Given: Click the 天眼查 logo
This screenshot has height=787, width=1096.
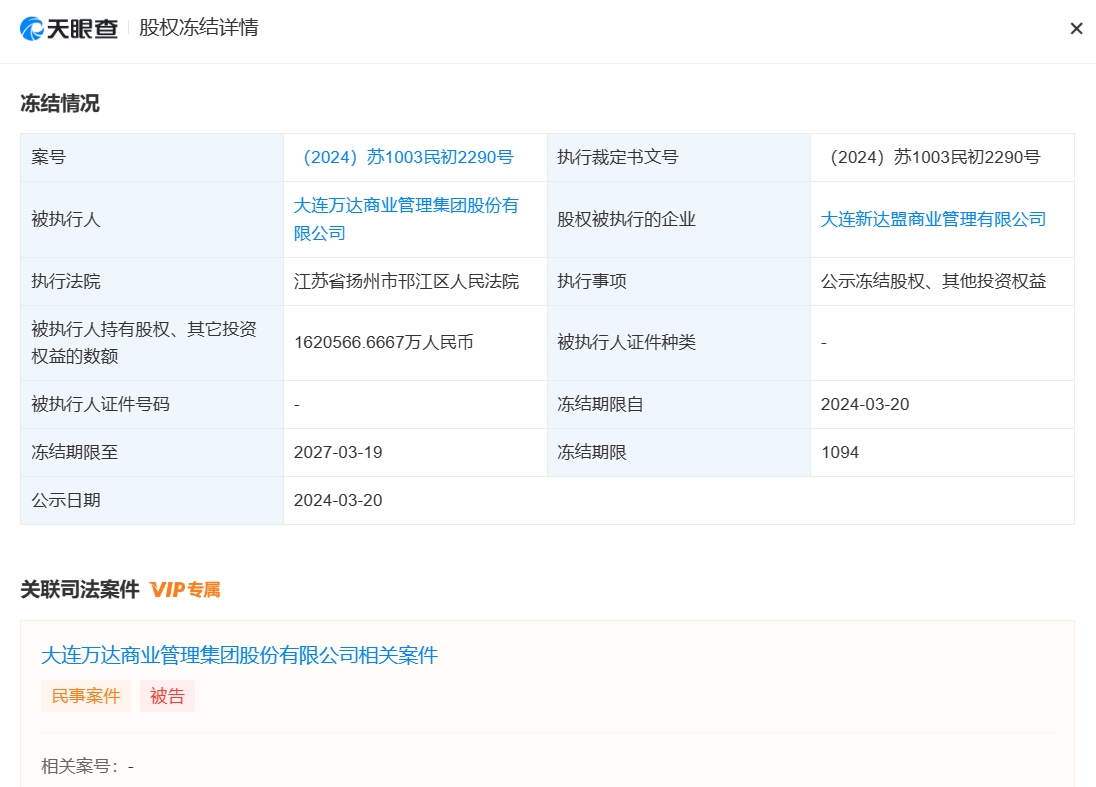Looking at the screenshot, I should coord(68,29).
